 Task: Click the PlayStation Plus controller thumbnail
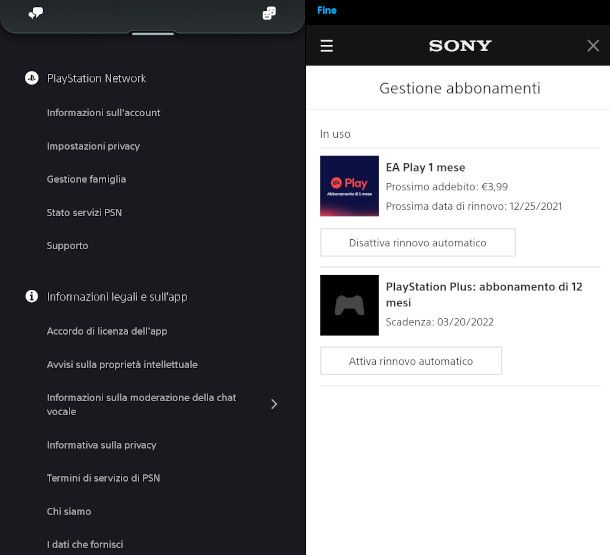point(349,305)
